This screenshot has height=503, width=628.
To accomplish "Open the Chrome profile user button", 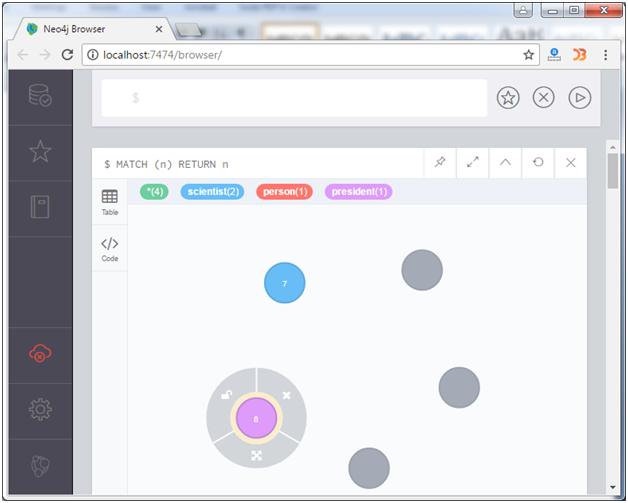I will coord(523,10).
